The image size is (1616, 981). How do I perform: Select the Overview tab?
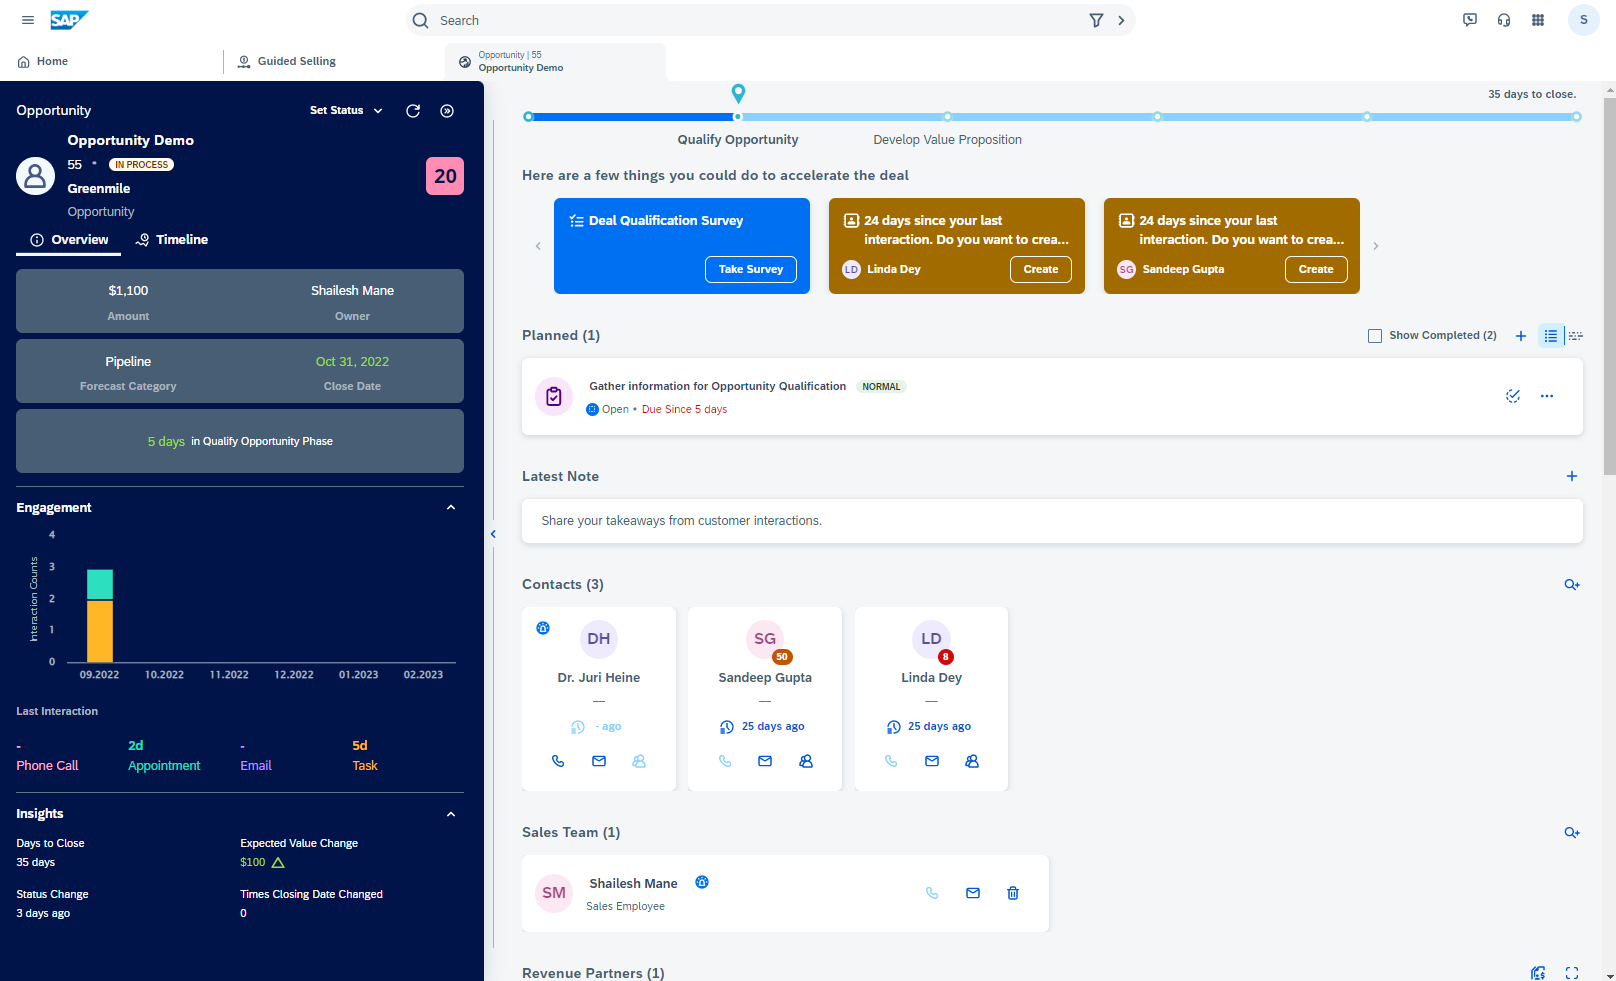coord(69,240)
